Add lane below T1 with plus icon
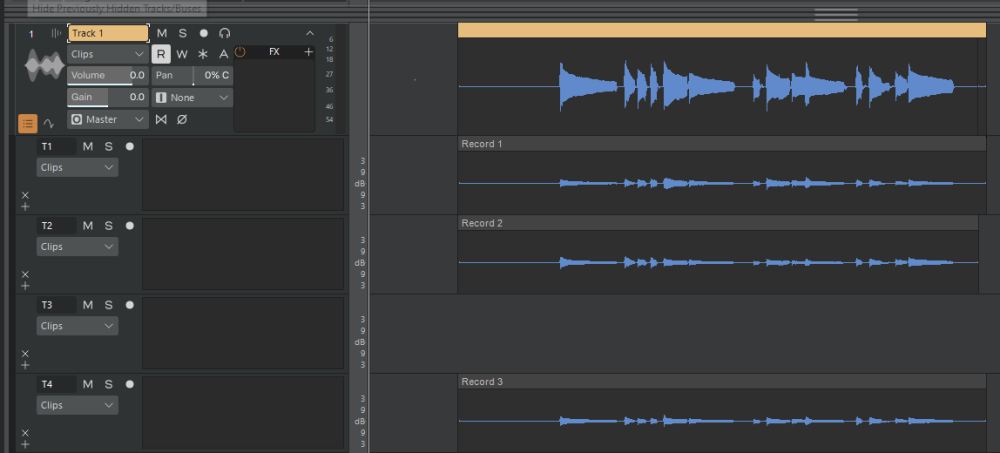 (25, 207)
